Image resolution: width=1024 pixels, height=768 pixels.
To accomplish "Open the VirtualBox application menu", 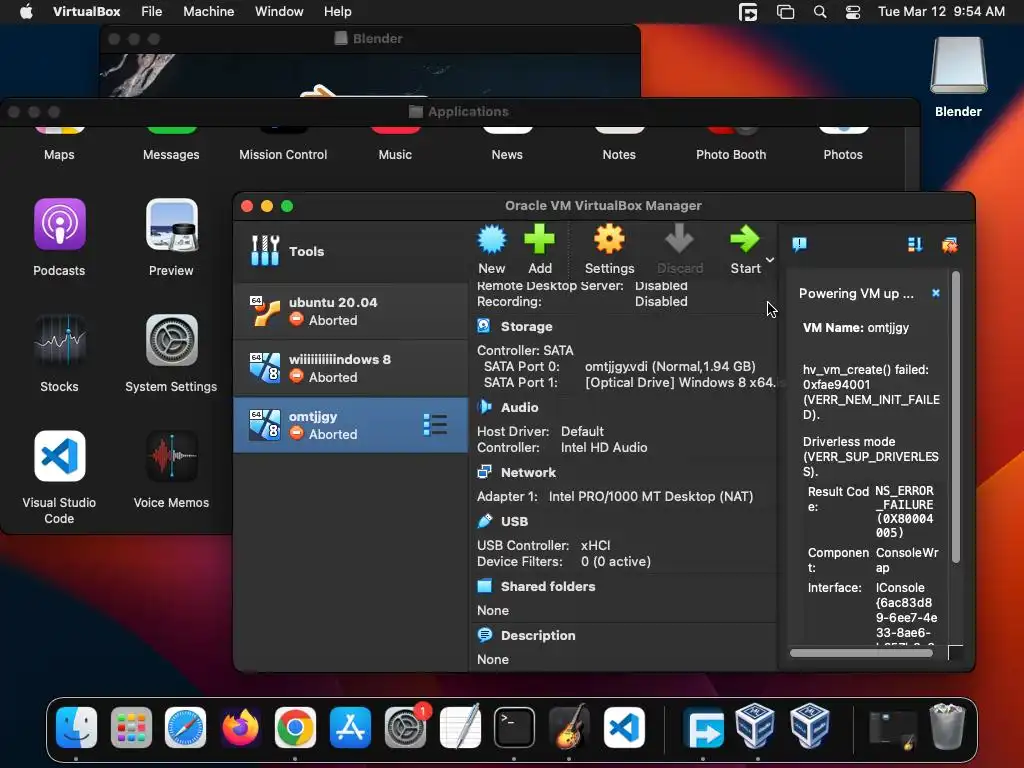I will (86, 12).
